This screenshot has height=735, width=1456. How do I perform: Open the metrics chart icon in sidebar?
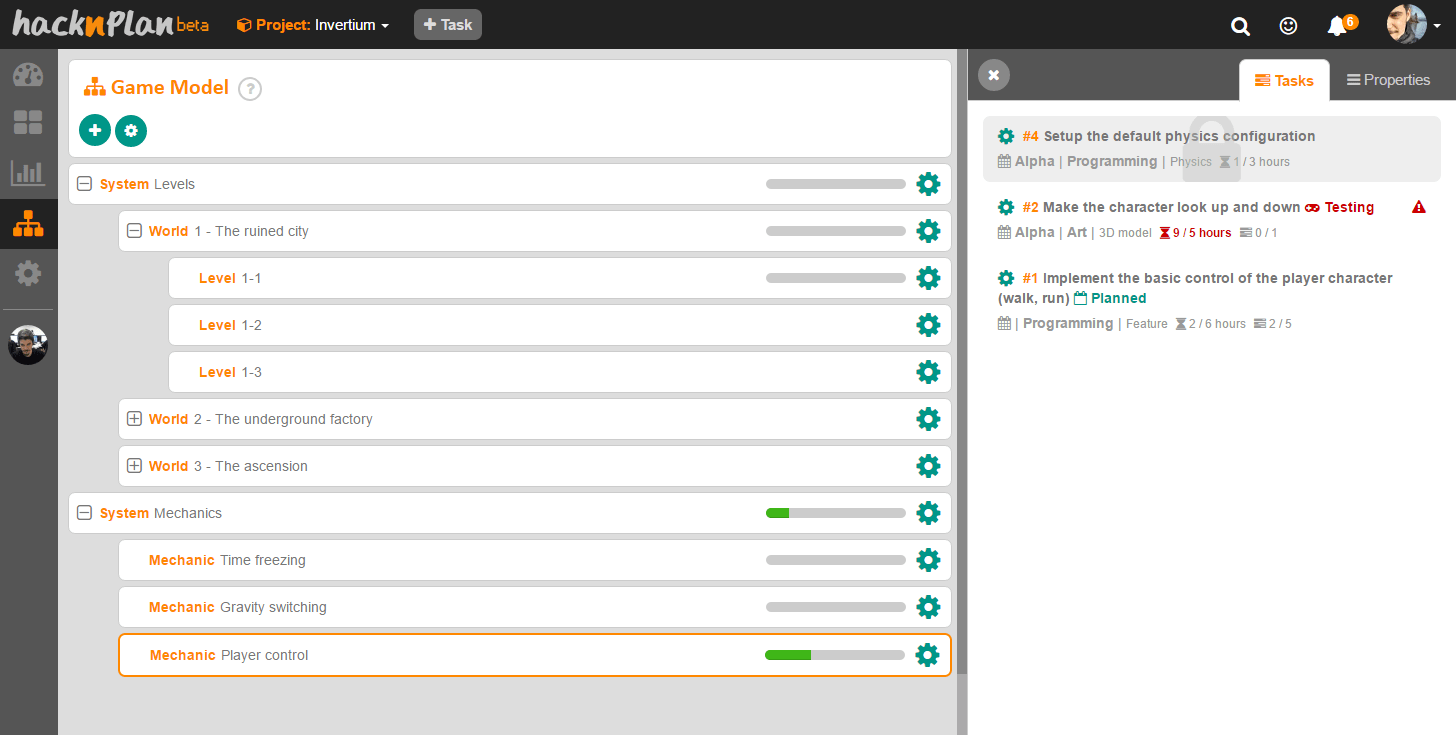[x=28, y=173]
